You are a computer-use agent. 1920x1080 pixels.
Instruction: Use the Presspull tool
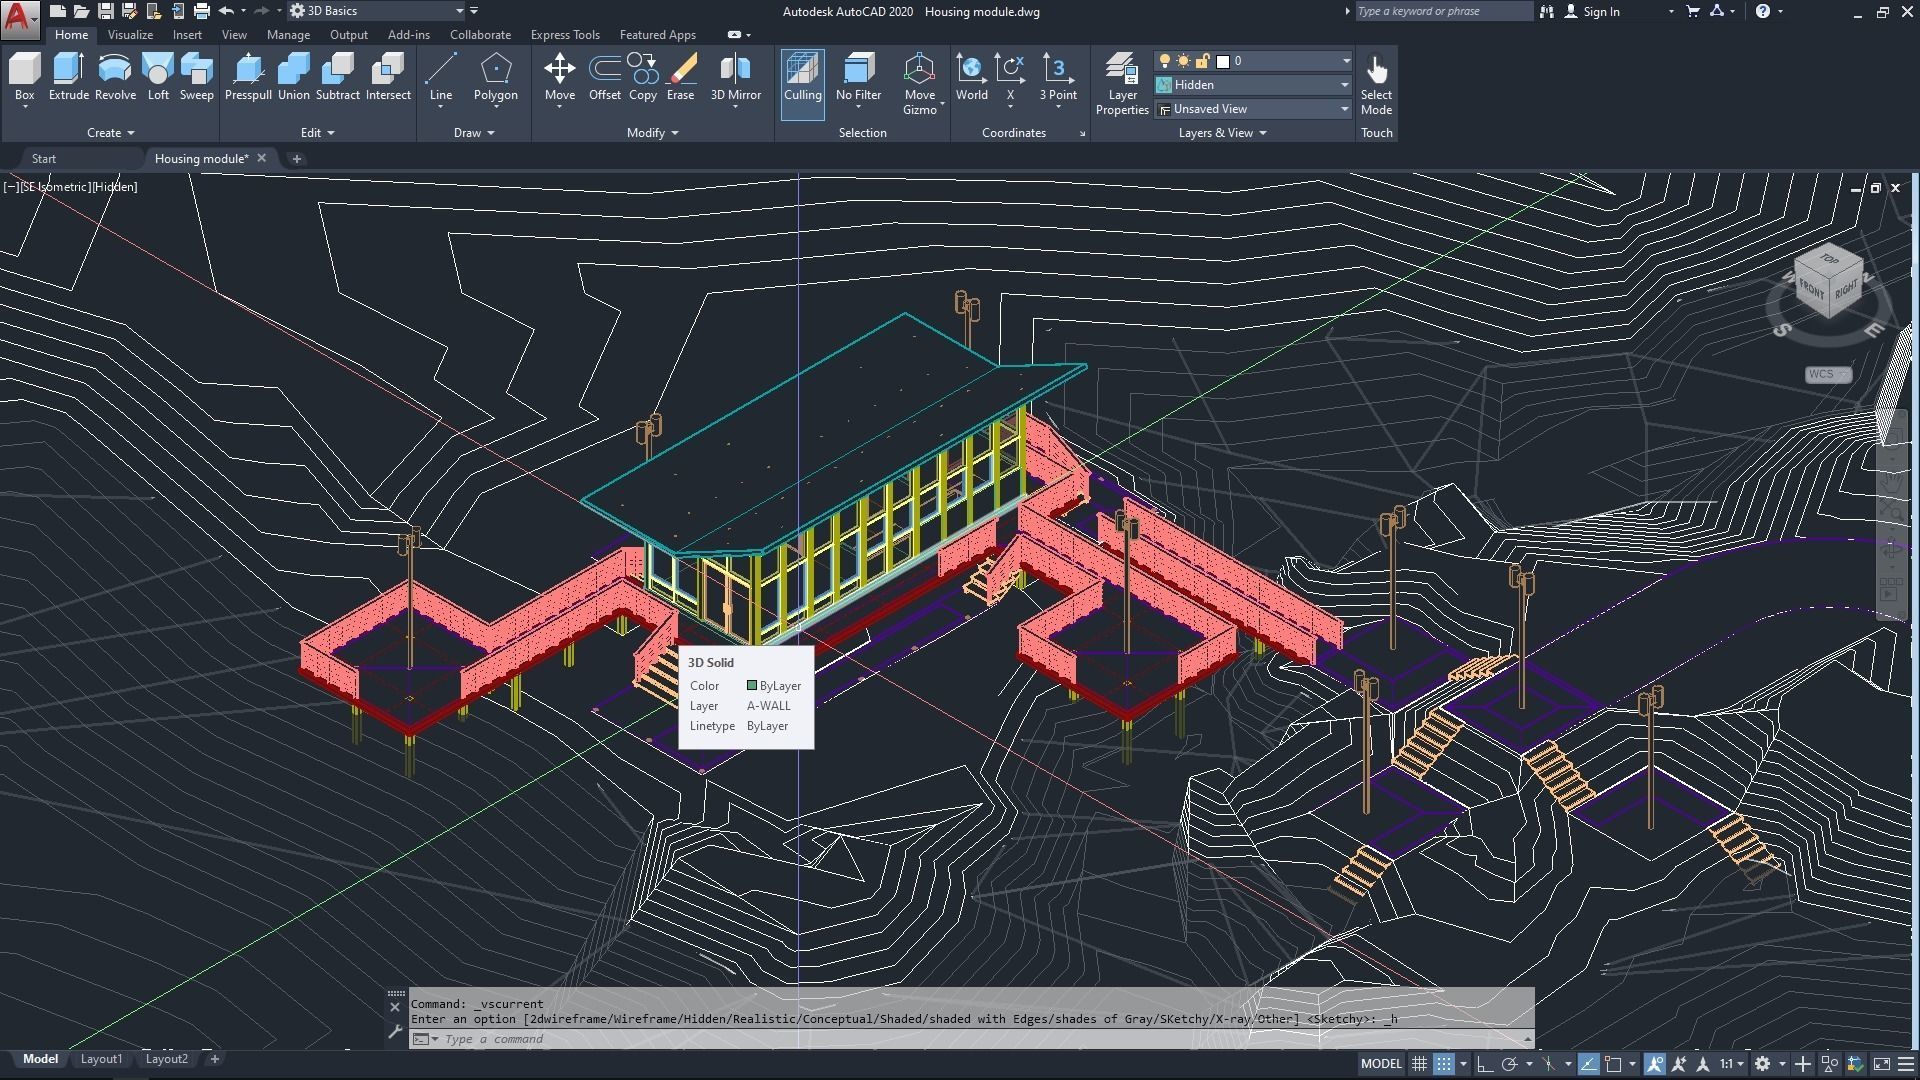click(x=248, y=77)
